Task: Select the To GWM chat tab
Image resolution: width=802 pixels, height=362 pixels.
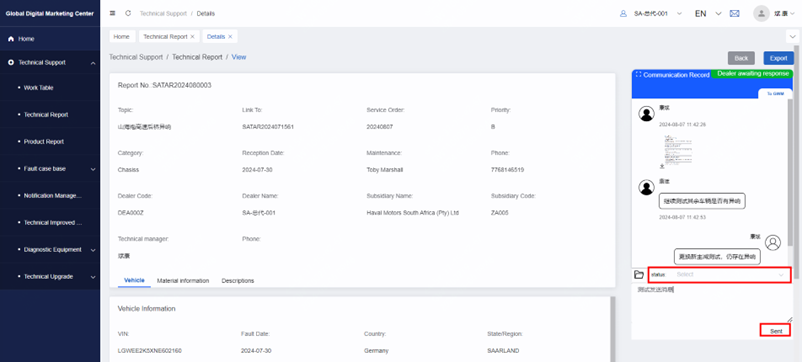Action: [775, 94]
